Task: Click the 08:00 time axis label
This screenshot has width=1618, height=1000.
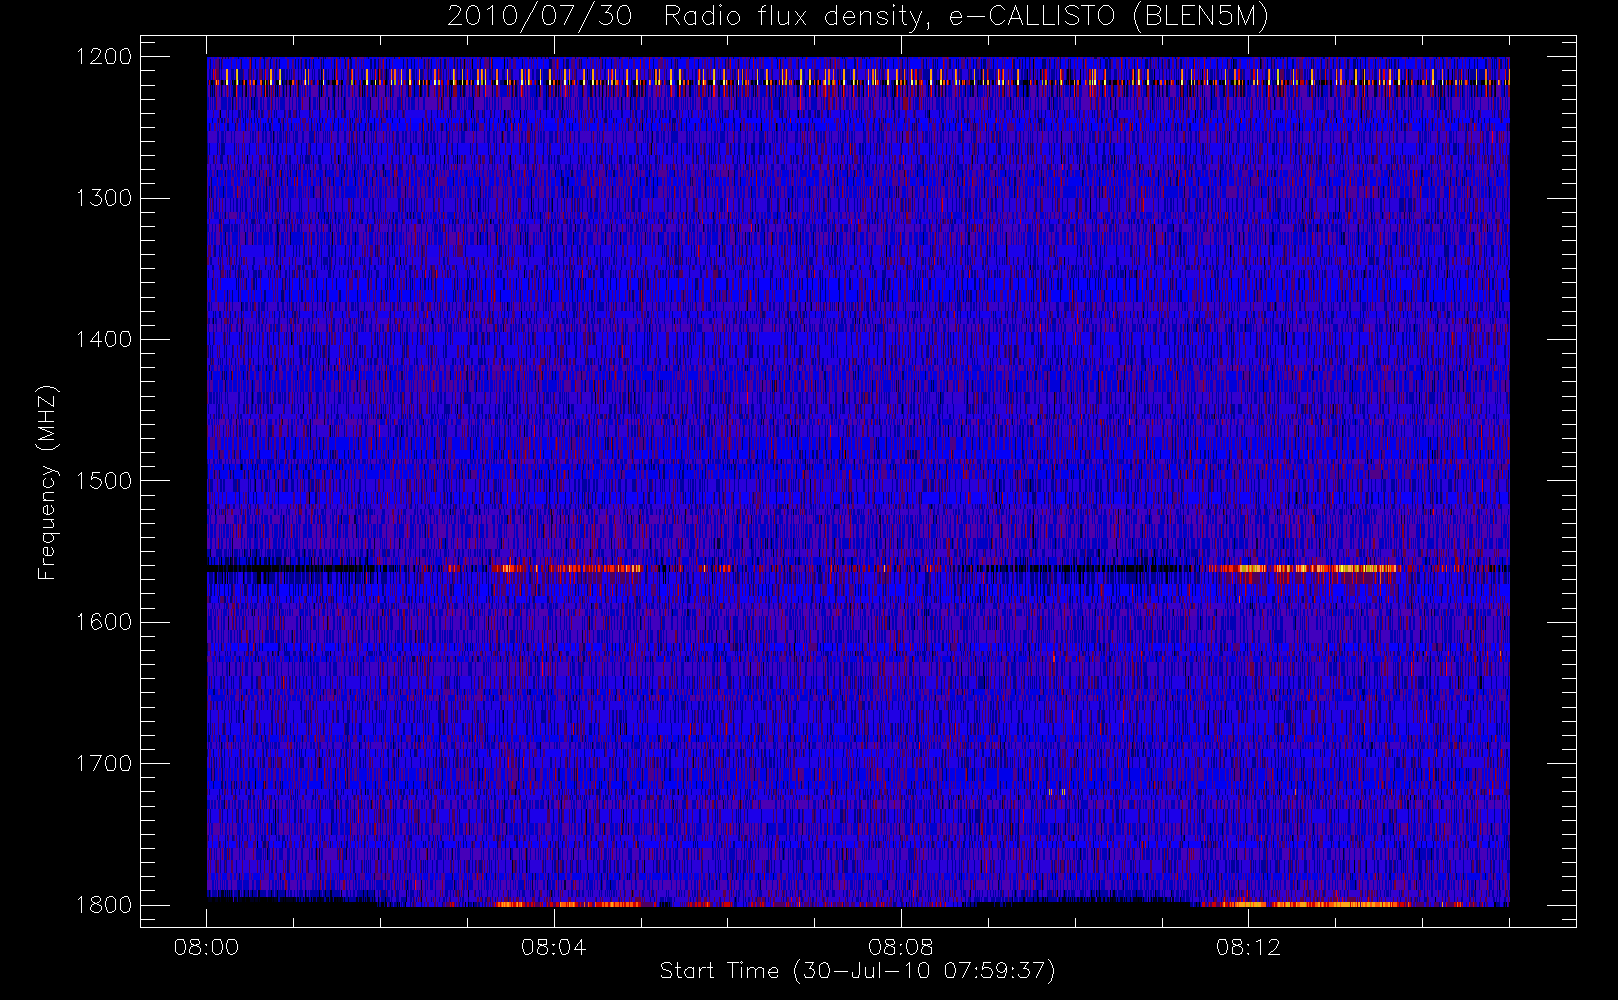Action: [x=206, y=947]
